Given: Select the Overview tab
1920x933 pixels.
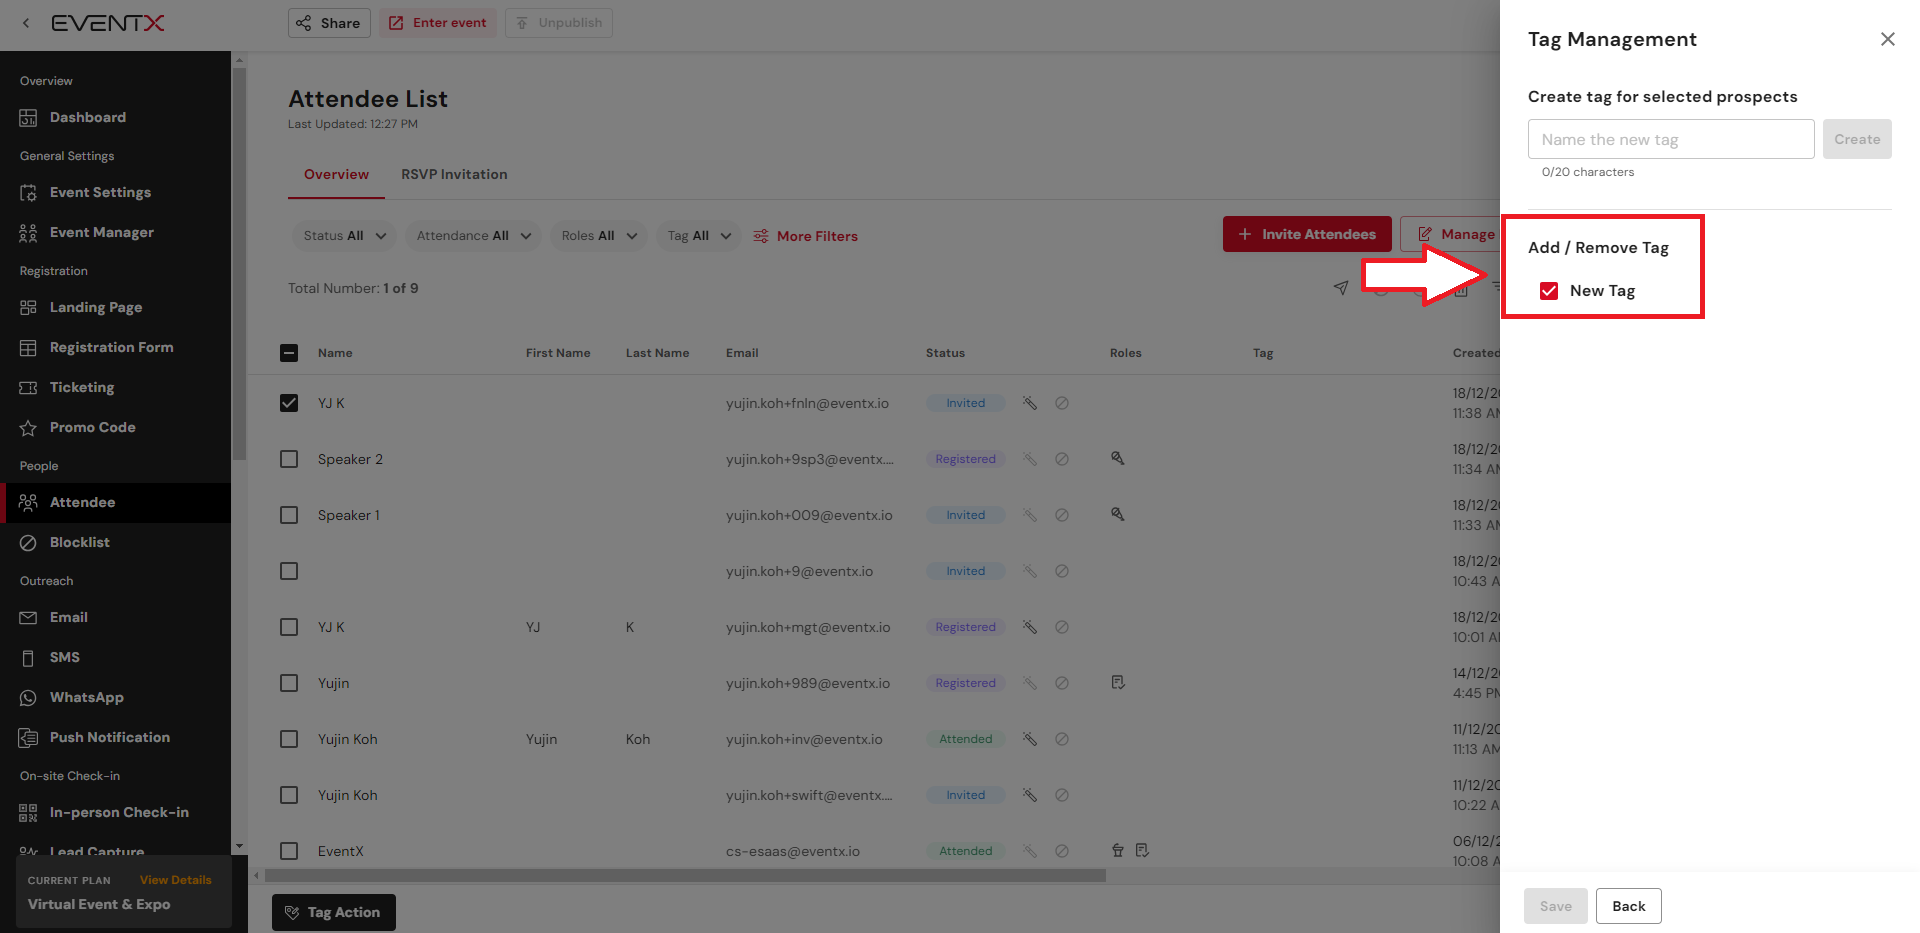Looking at the screenshot, I should pyautogui.click(x=336, y=174).
